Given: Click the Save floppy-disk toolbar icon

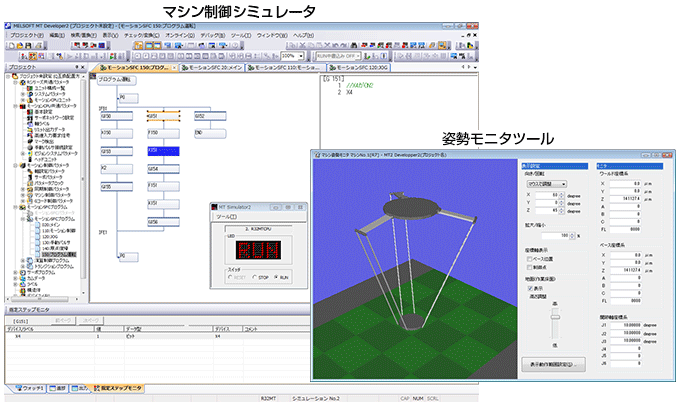Looking at the screenshot, I should click(x=28, y=45).
